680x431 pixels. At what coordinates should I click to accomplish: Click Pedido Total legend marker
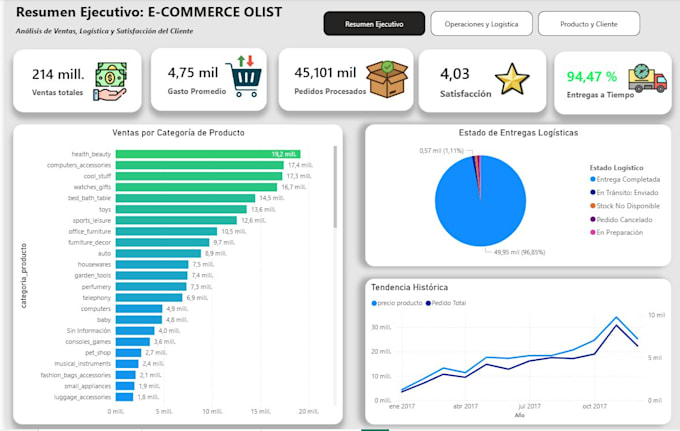[x=428, y=303]
